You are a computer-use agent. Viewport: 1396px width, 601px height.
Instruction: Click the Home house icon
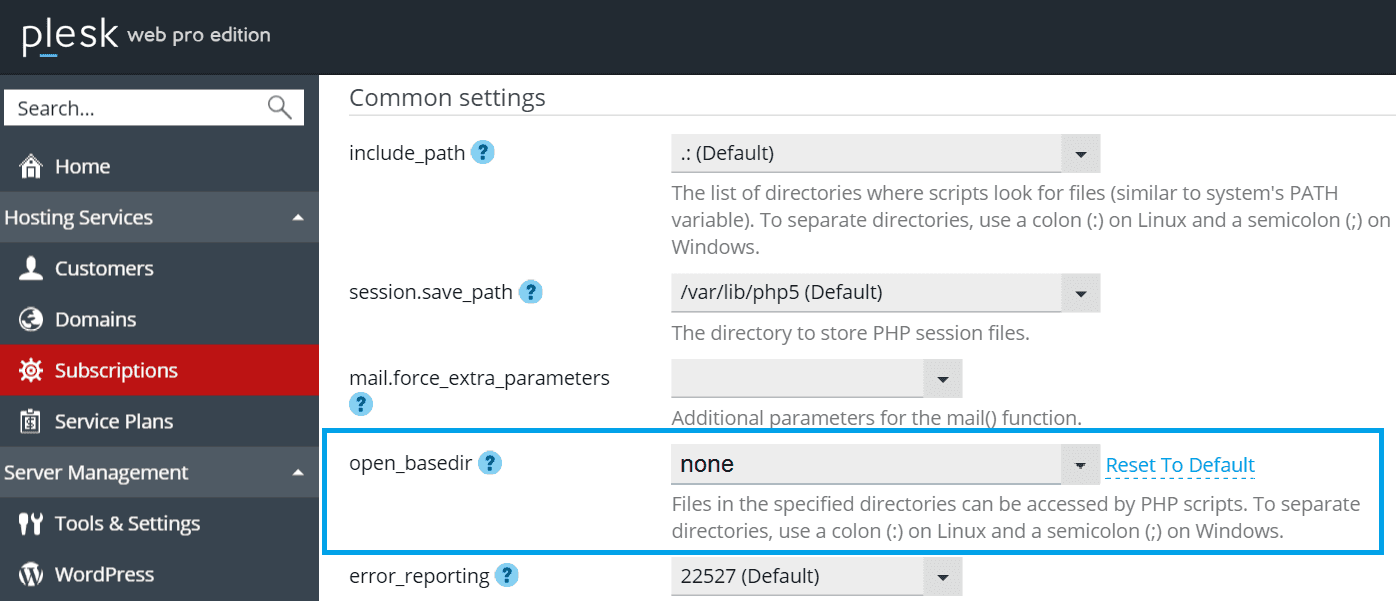click(31, 166)
